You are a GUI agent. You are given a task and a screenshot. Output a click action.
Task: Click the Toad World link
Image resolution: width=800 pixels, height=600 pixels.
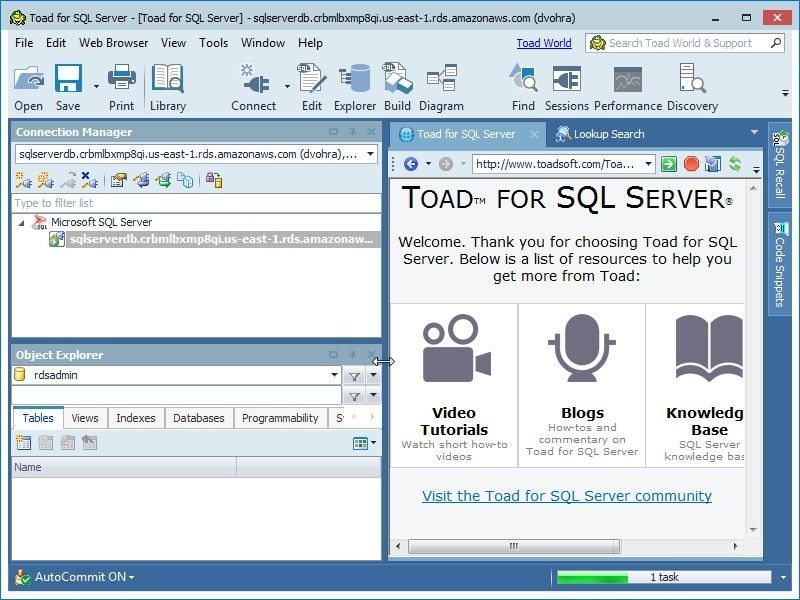coord(544,43)
